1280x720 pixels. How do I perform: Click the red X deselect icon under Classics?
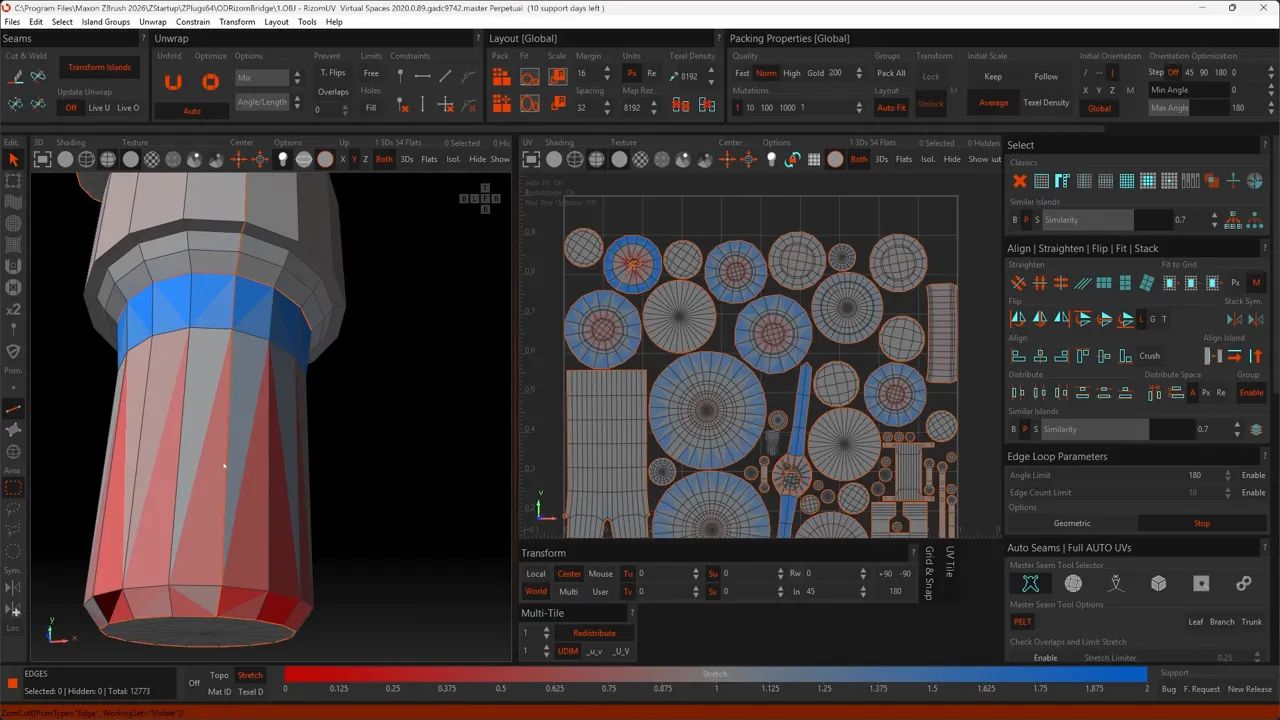coord(1019,181)
